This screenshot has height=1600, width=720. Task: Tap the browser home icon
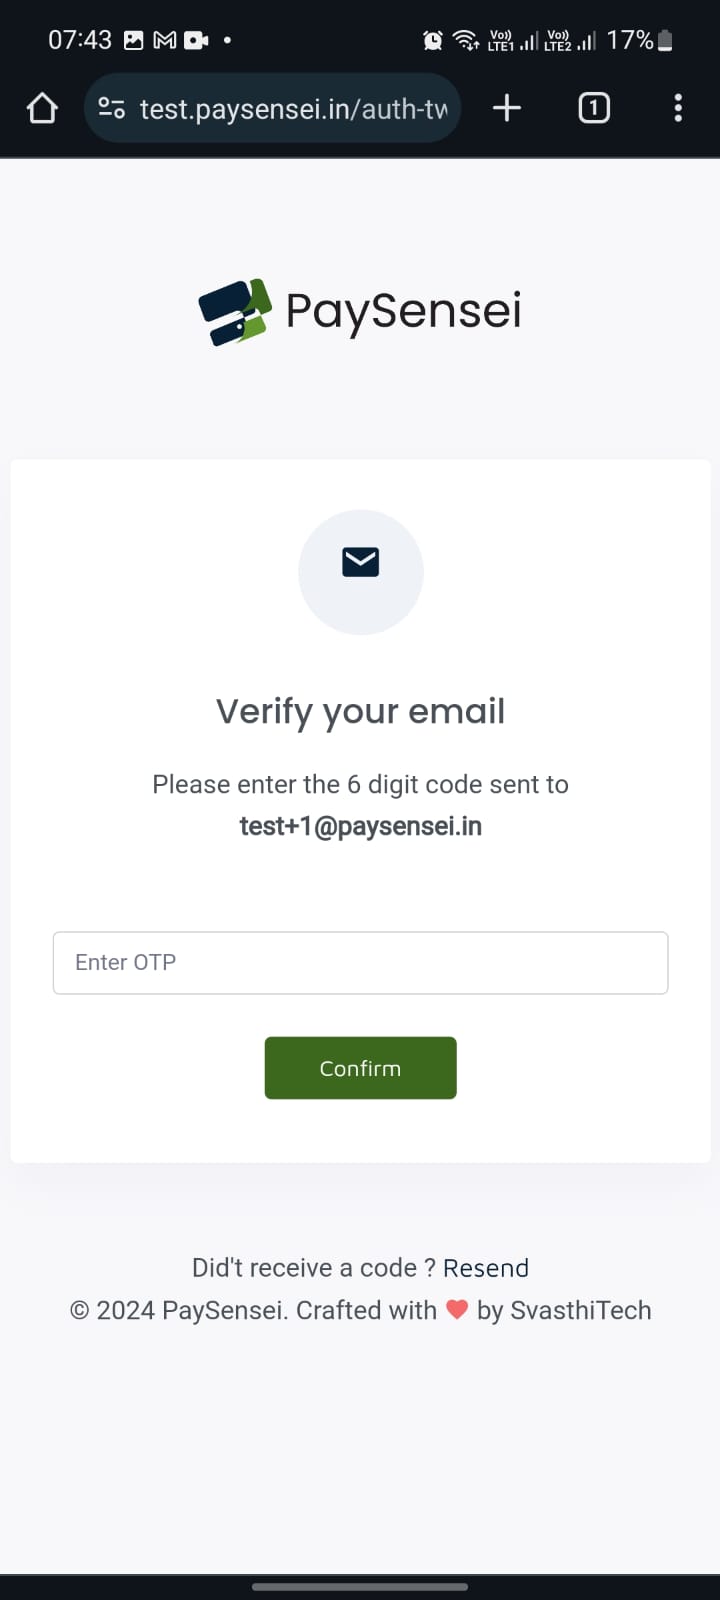(x=42, y=108)
